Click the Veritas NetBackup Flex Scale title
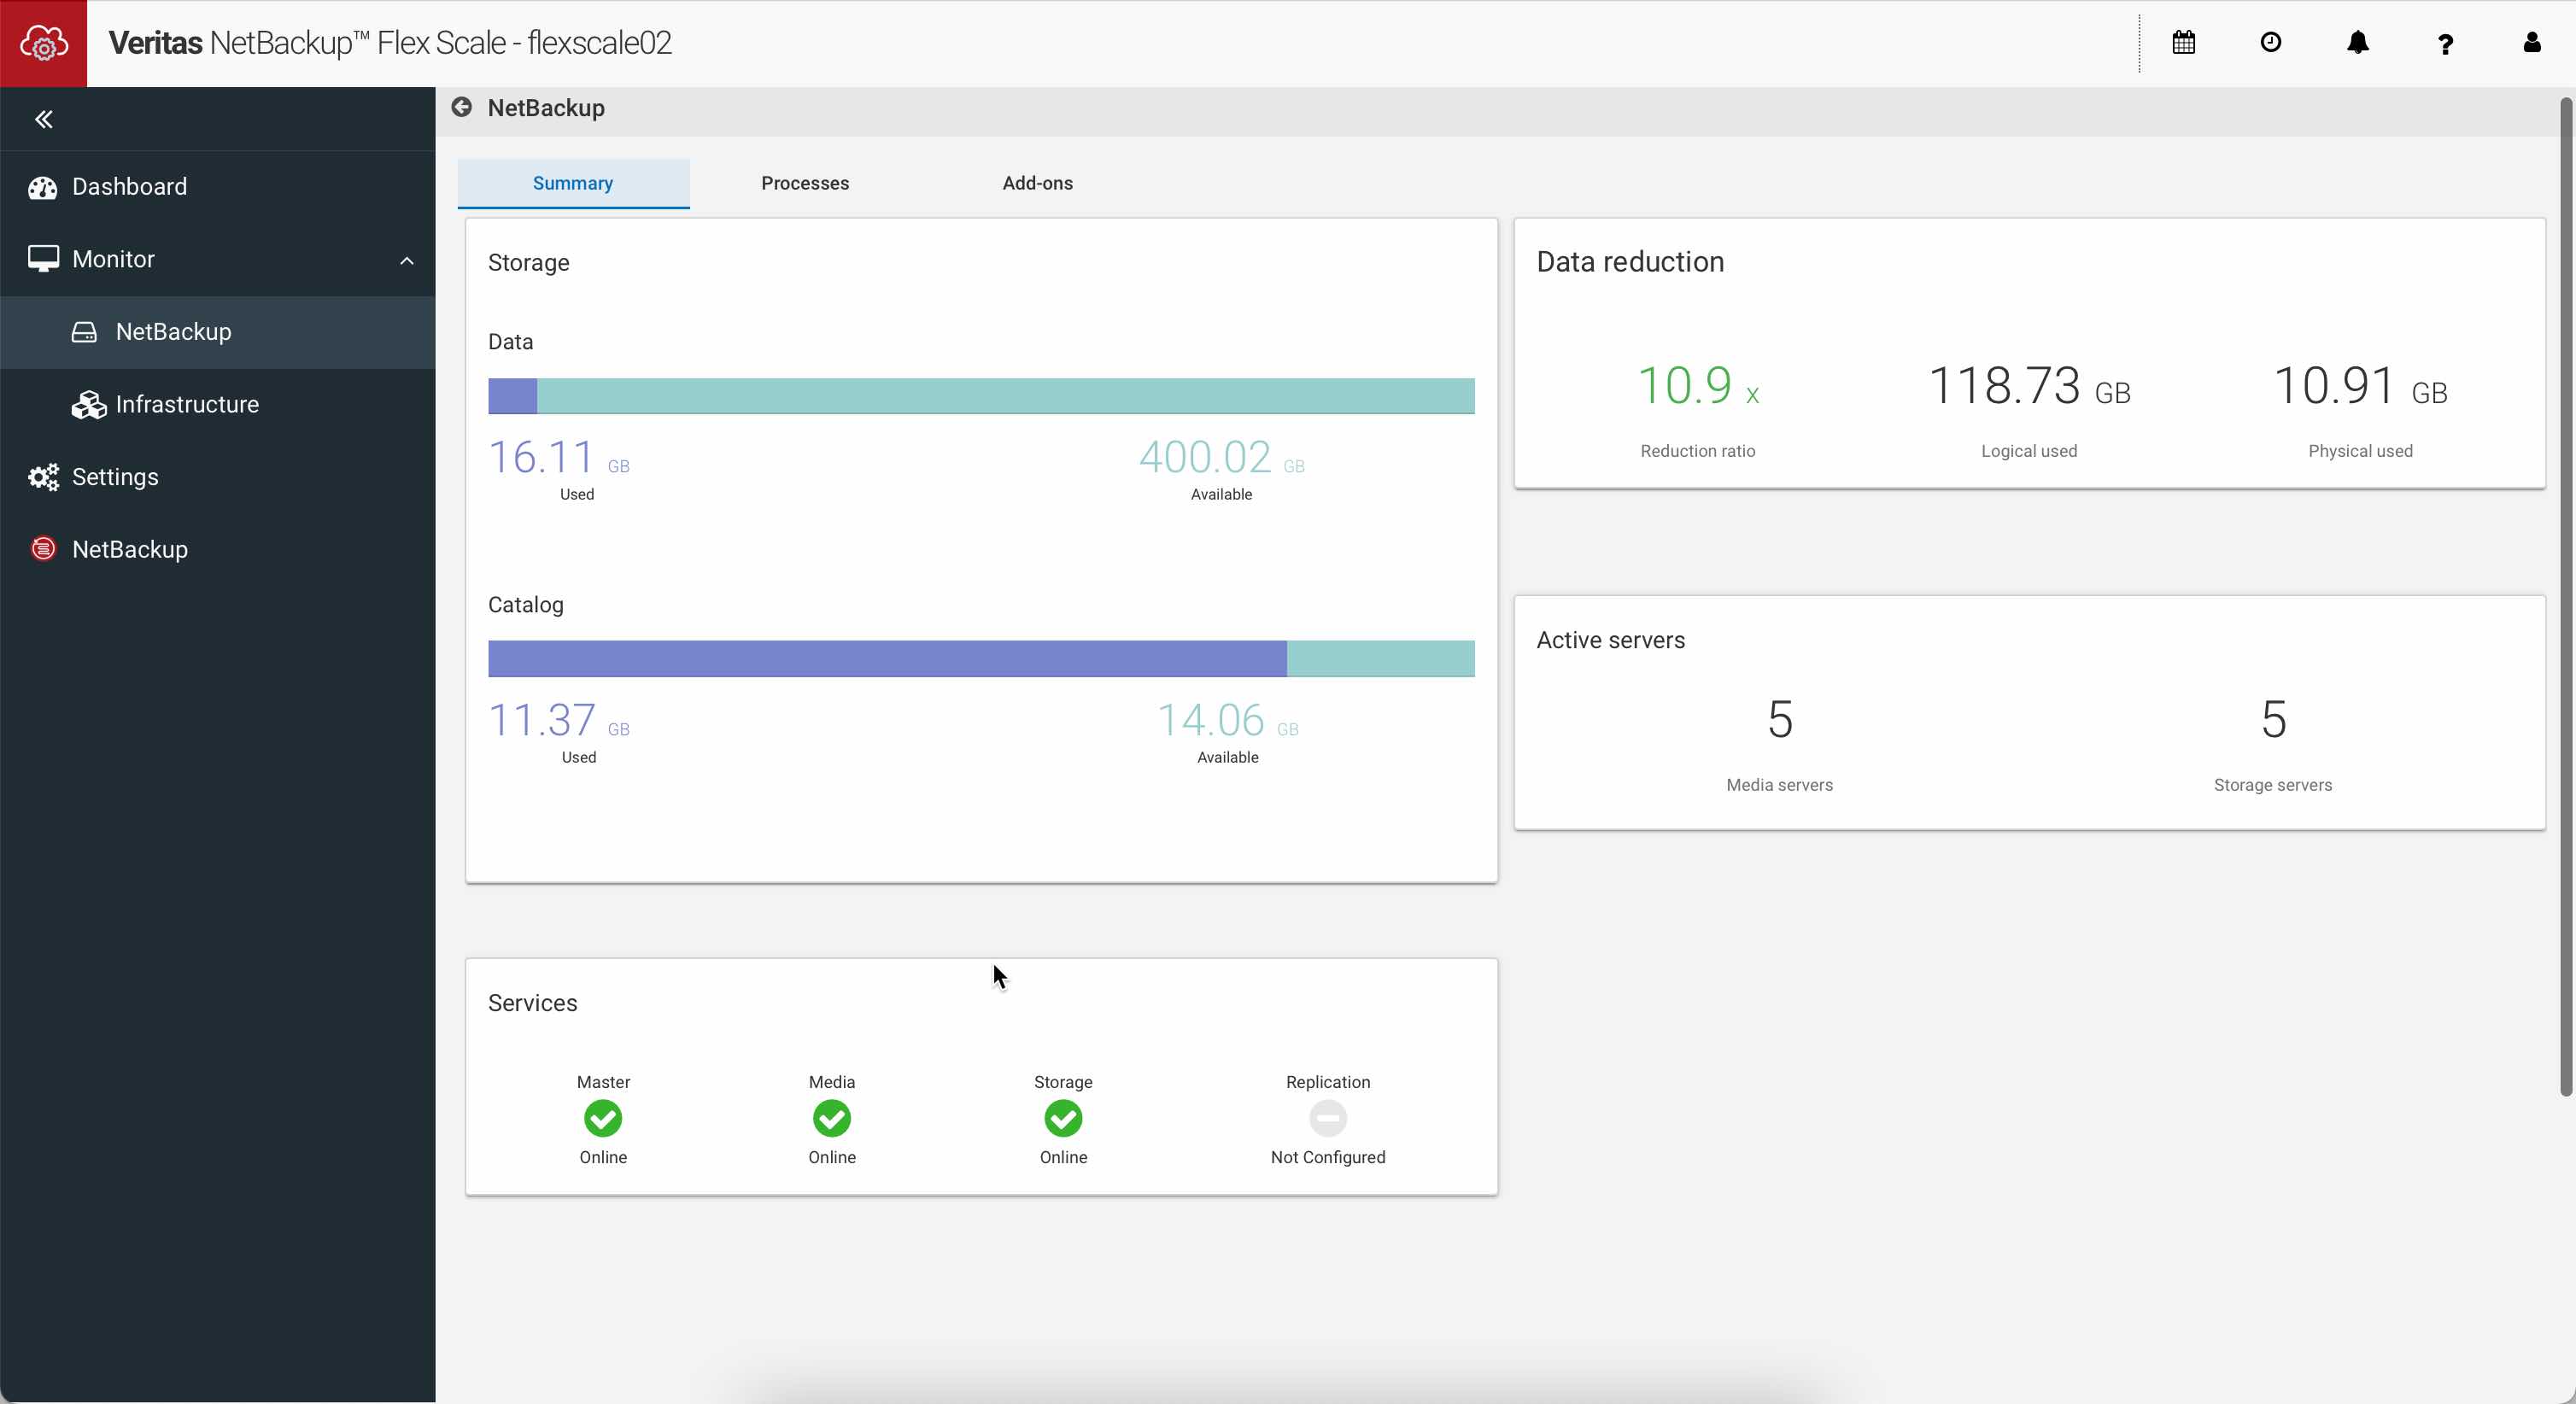Screen dimensions: 2576x1404 [x=390, y=43]
